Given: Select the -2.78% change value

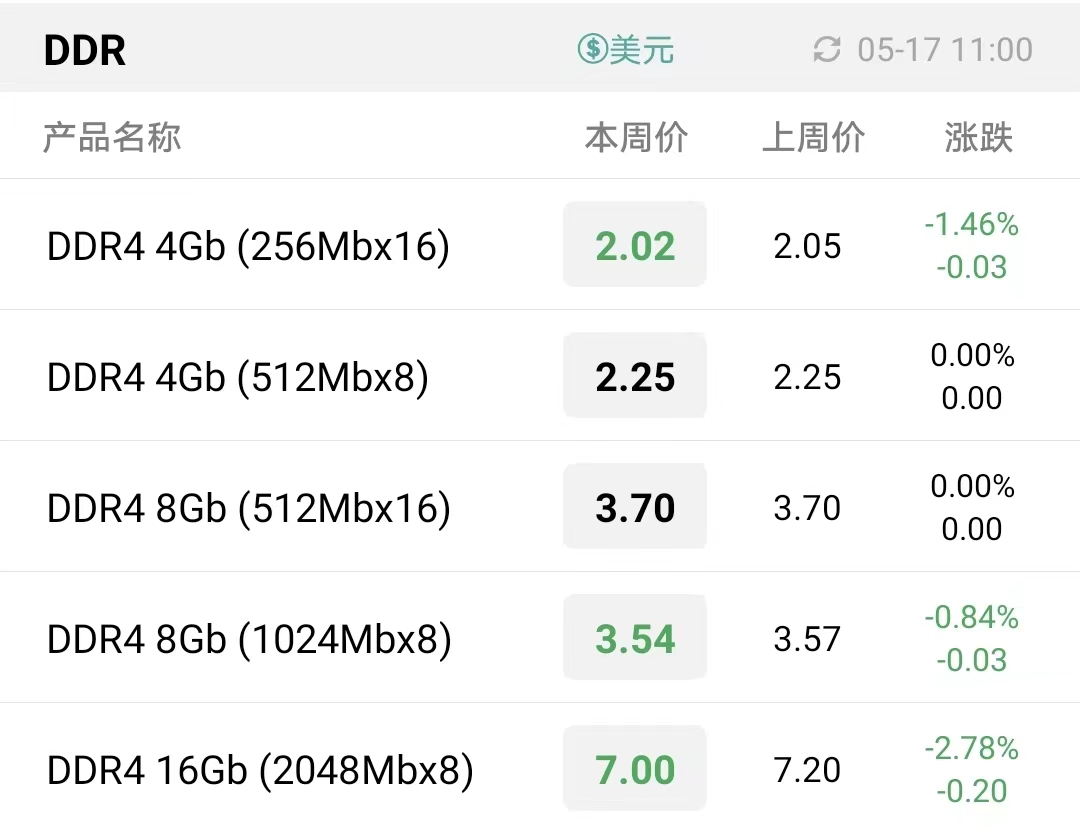Looking at the screenshot, I should click(972, 748).
